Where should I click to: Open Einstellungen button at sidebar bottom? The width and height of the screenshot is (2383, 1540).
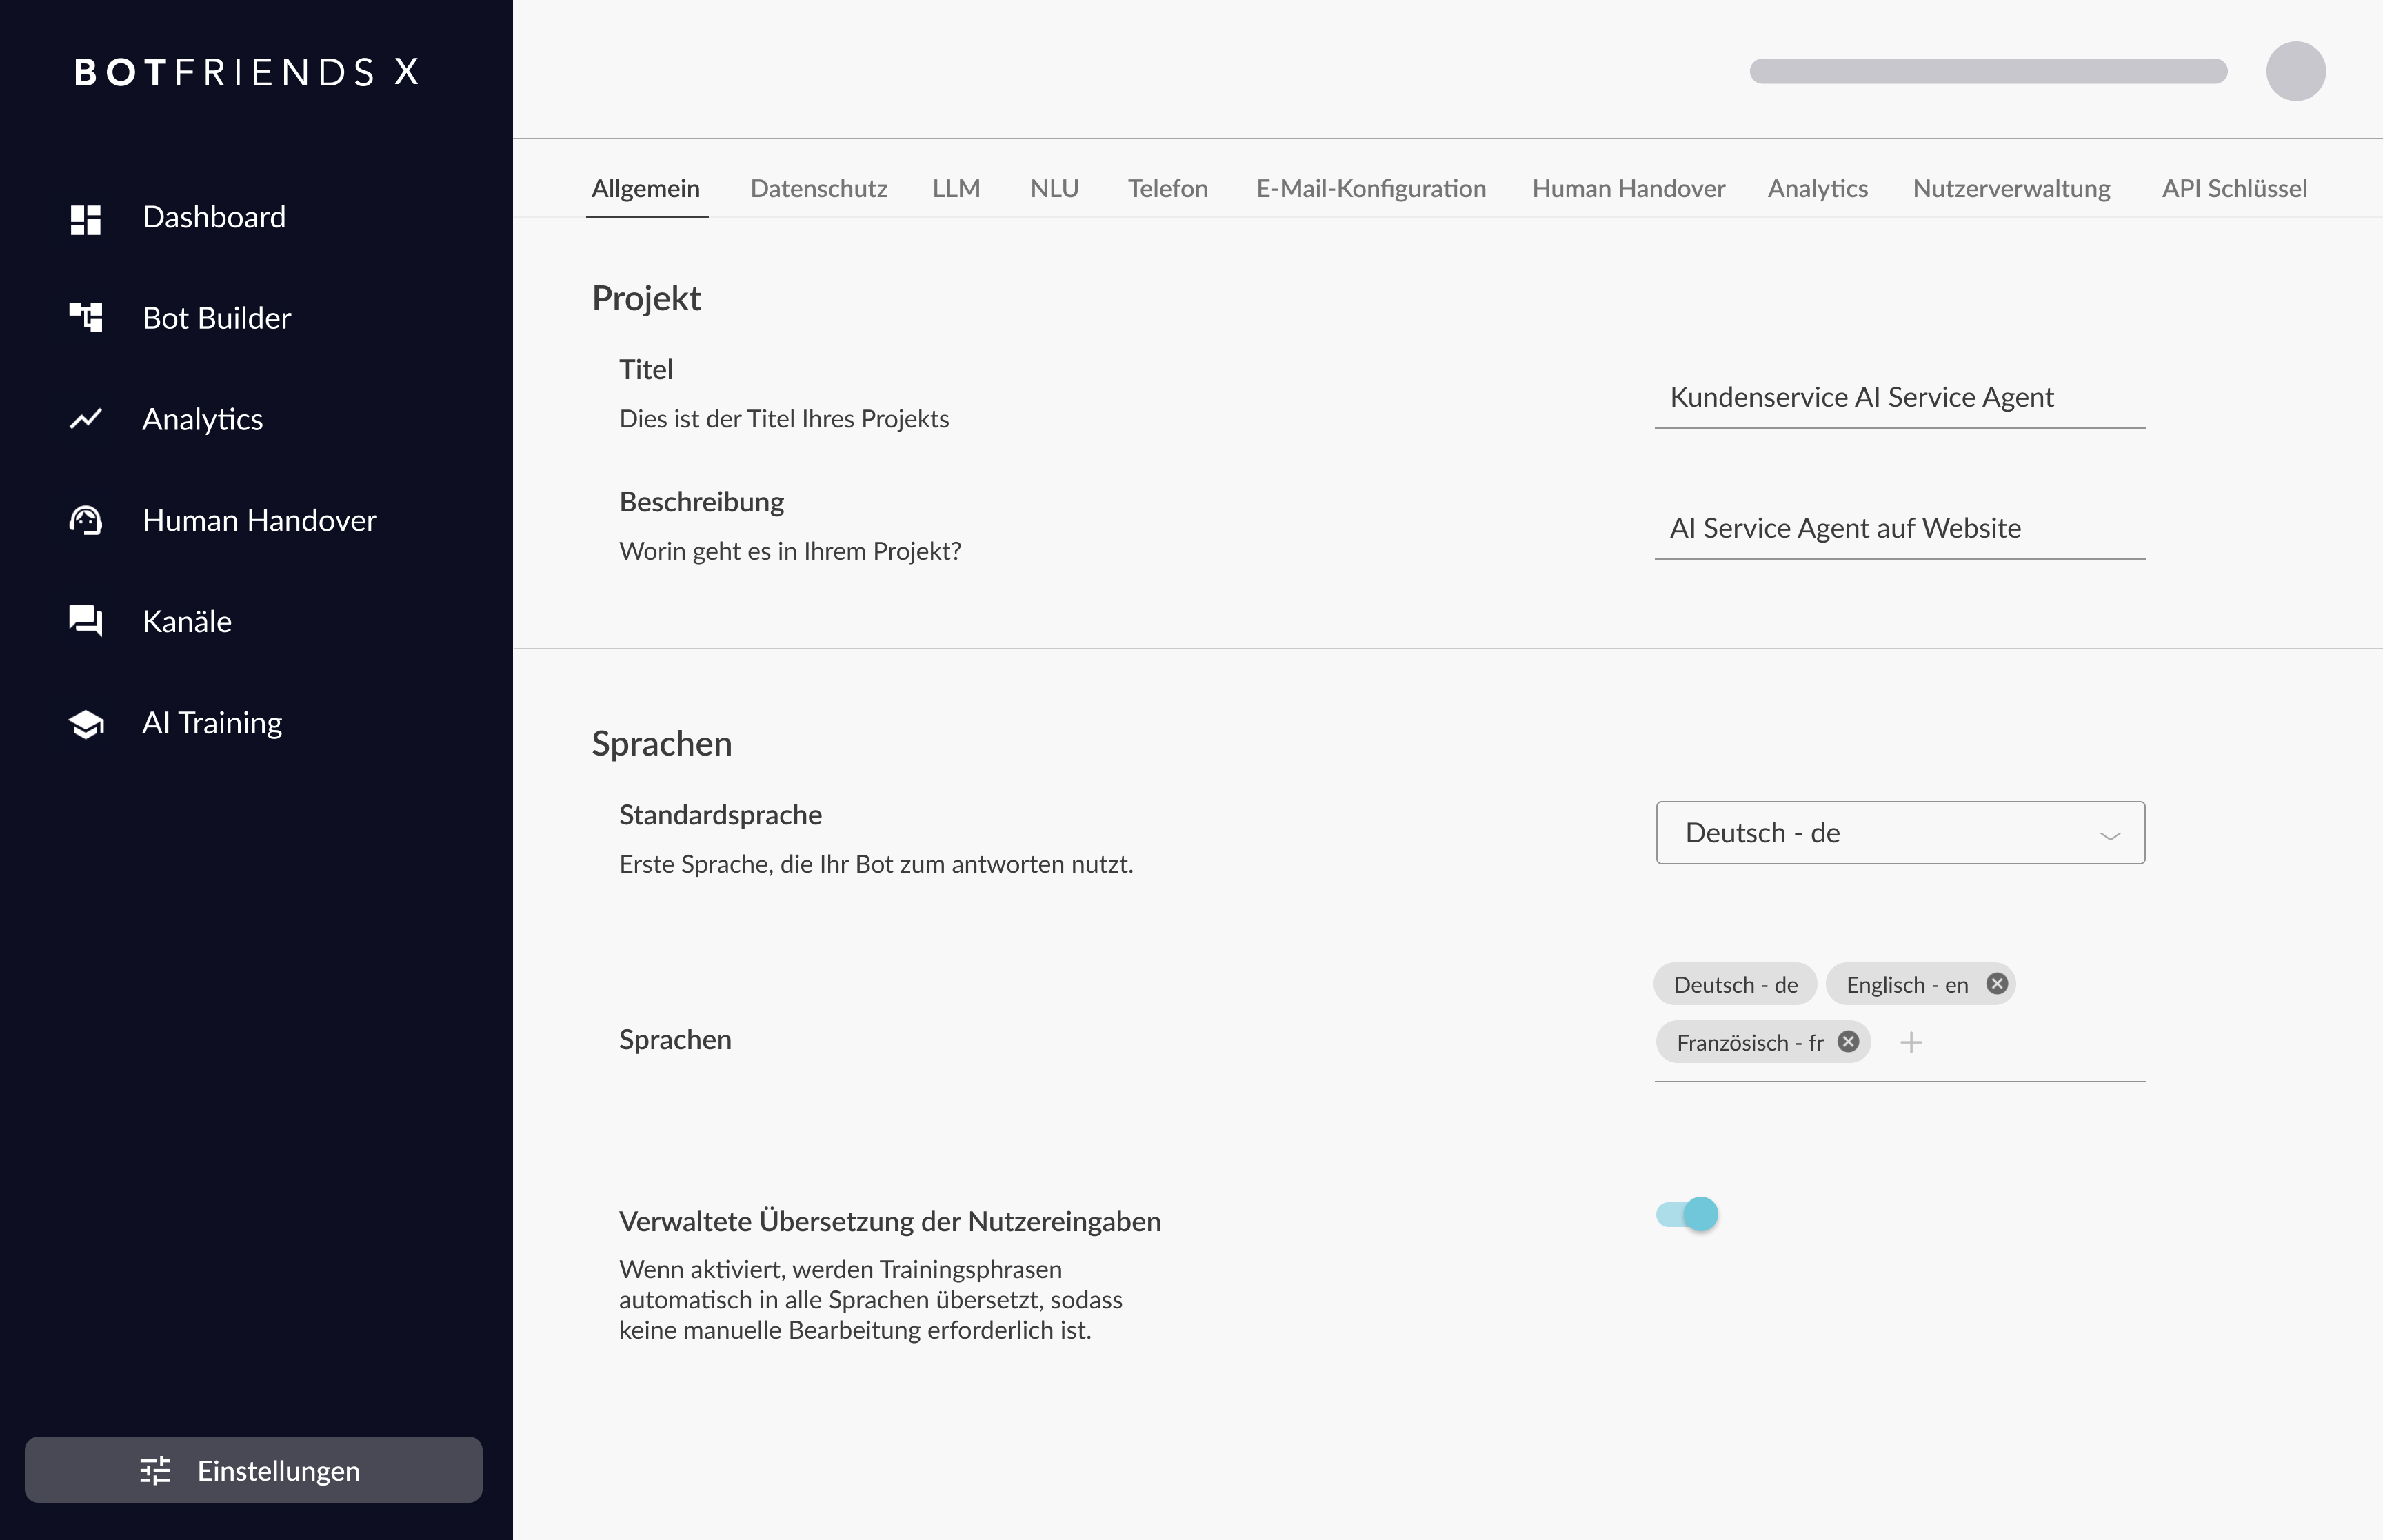point(253,1470)
